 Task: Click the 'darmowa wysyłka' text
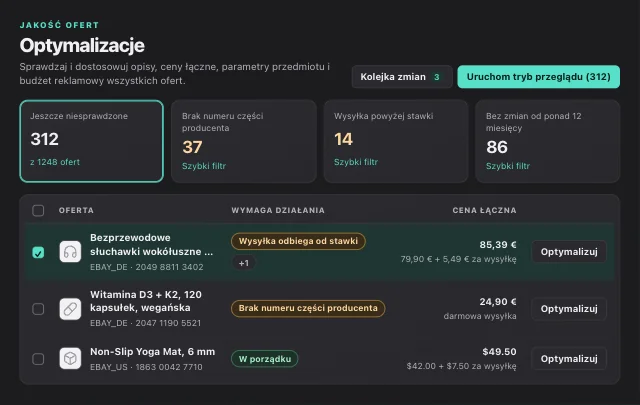pos(480,316)
